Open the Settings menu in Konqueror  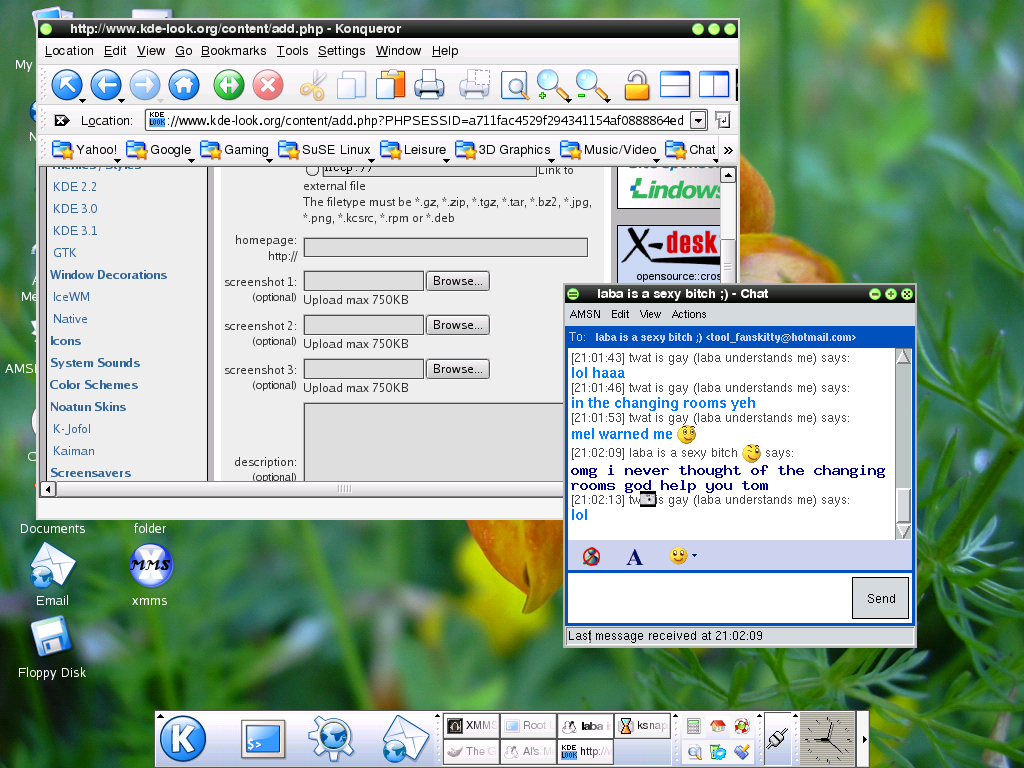point(342,51)
